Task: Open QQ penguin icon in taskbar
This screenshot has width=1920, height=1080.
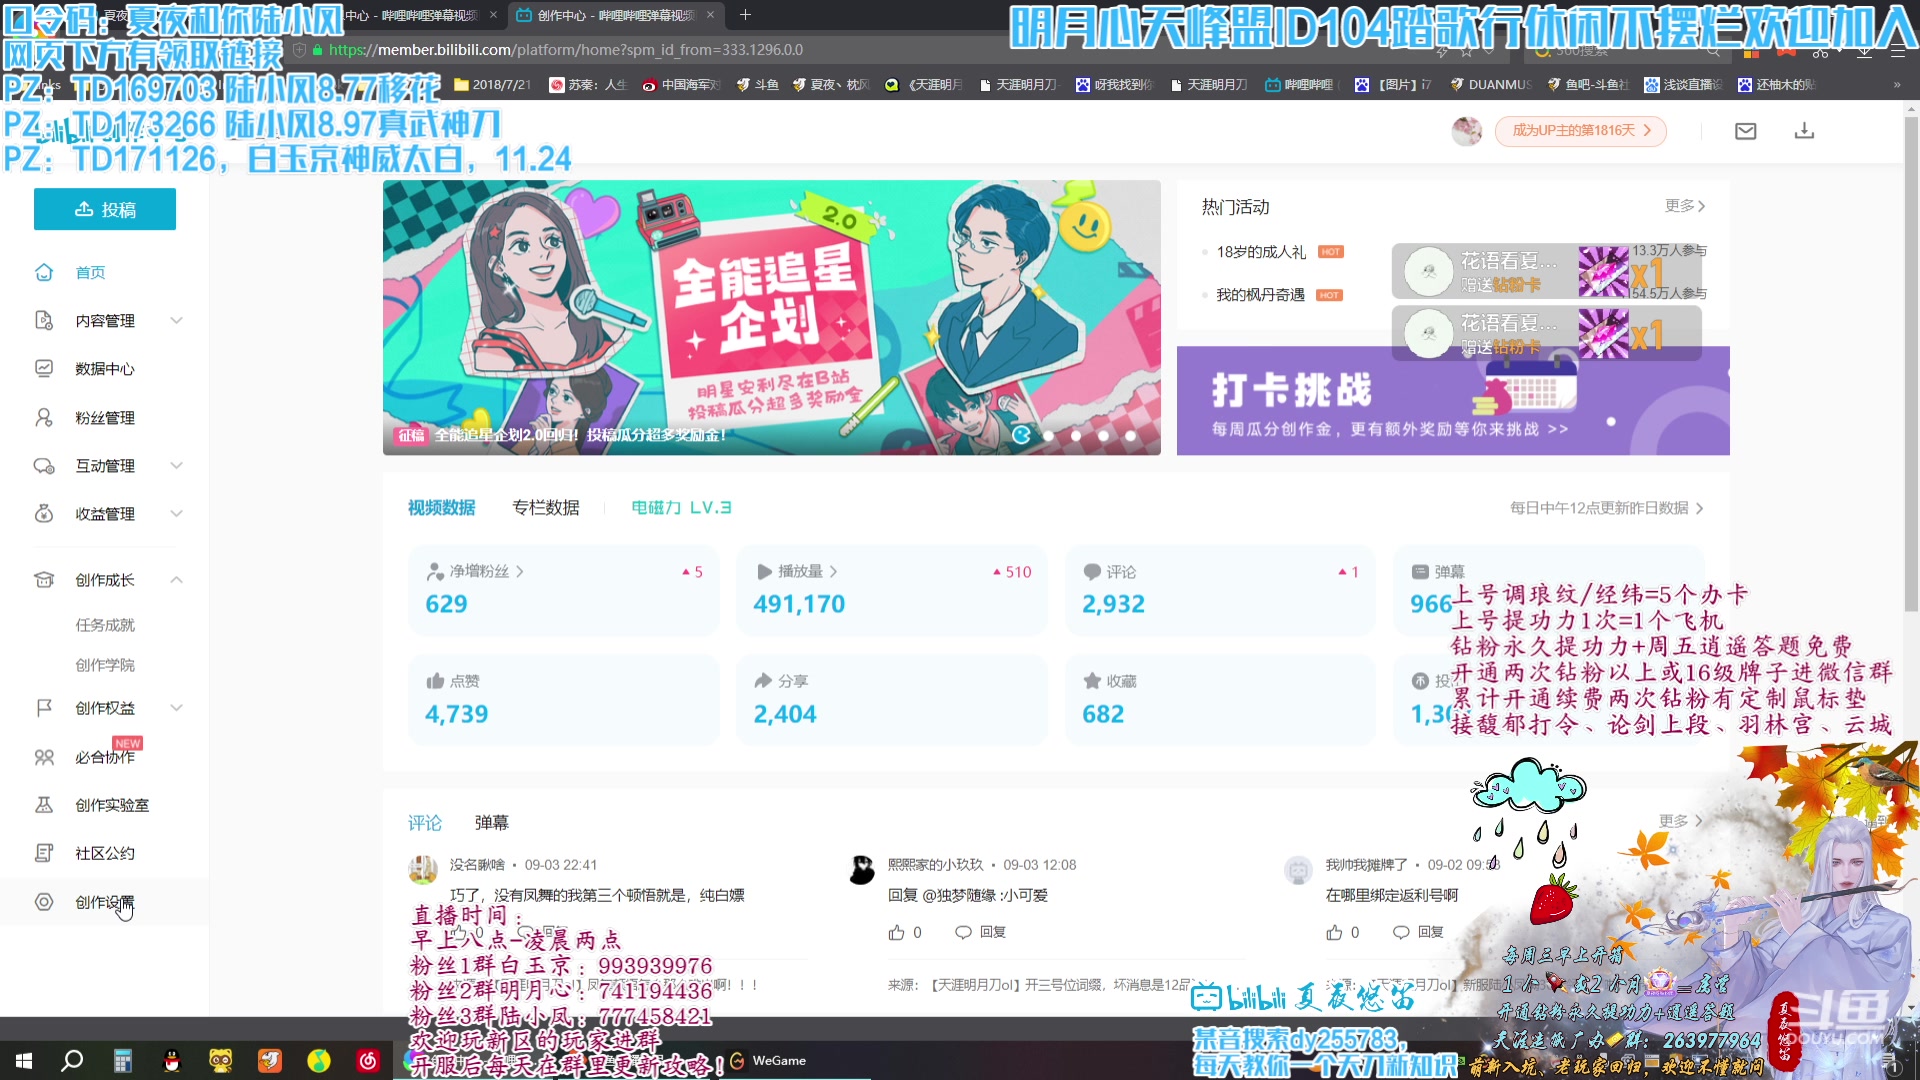Action: pos(171,1061)
